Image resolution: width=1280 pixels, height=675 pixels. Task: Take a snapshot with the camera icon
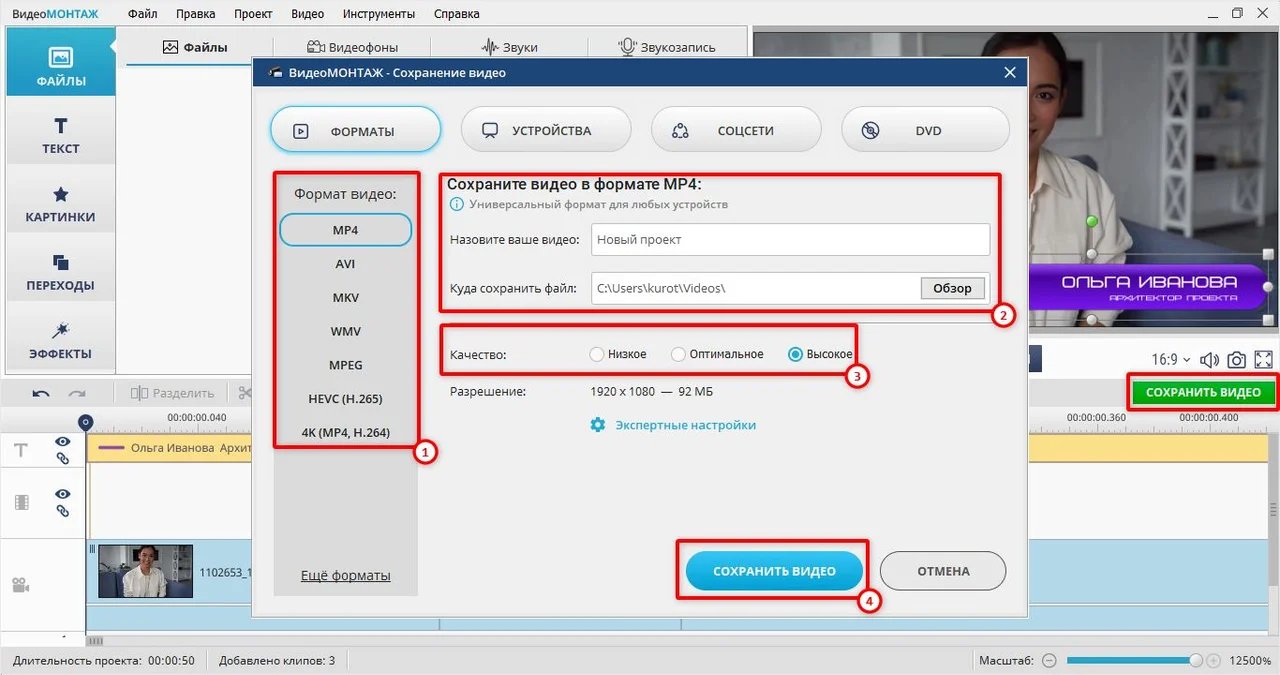tap(1237, 360)
